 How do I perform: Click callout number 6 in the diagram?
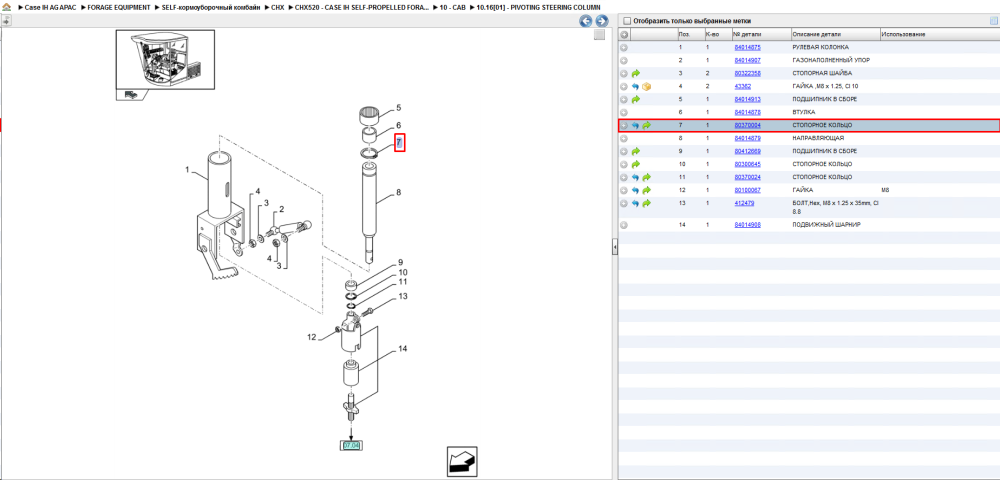399,125
